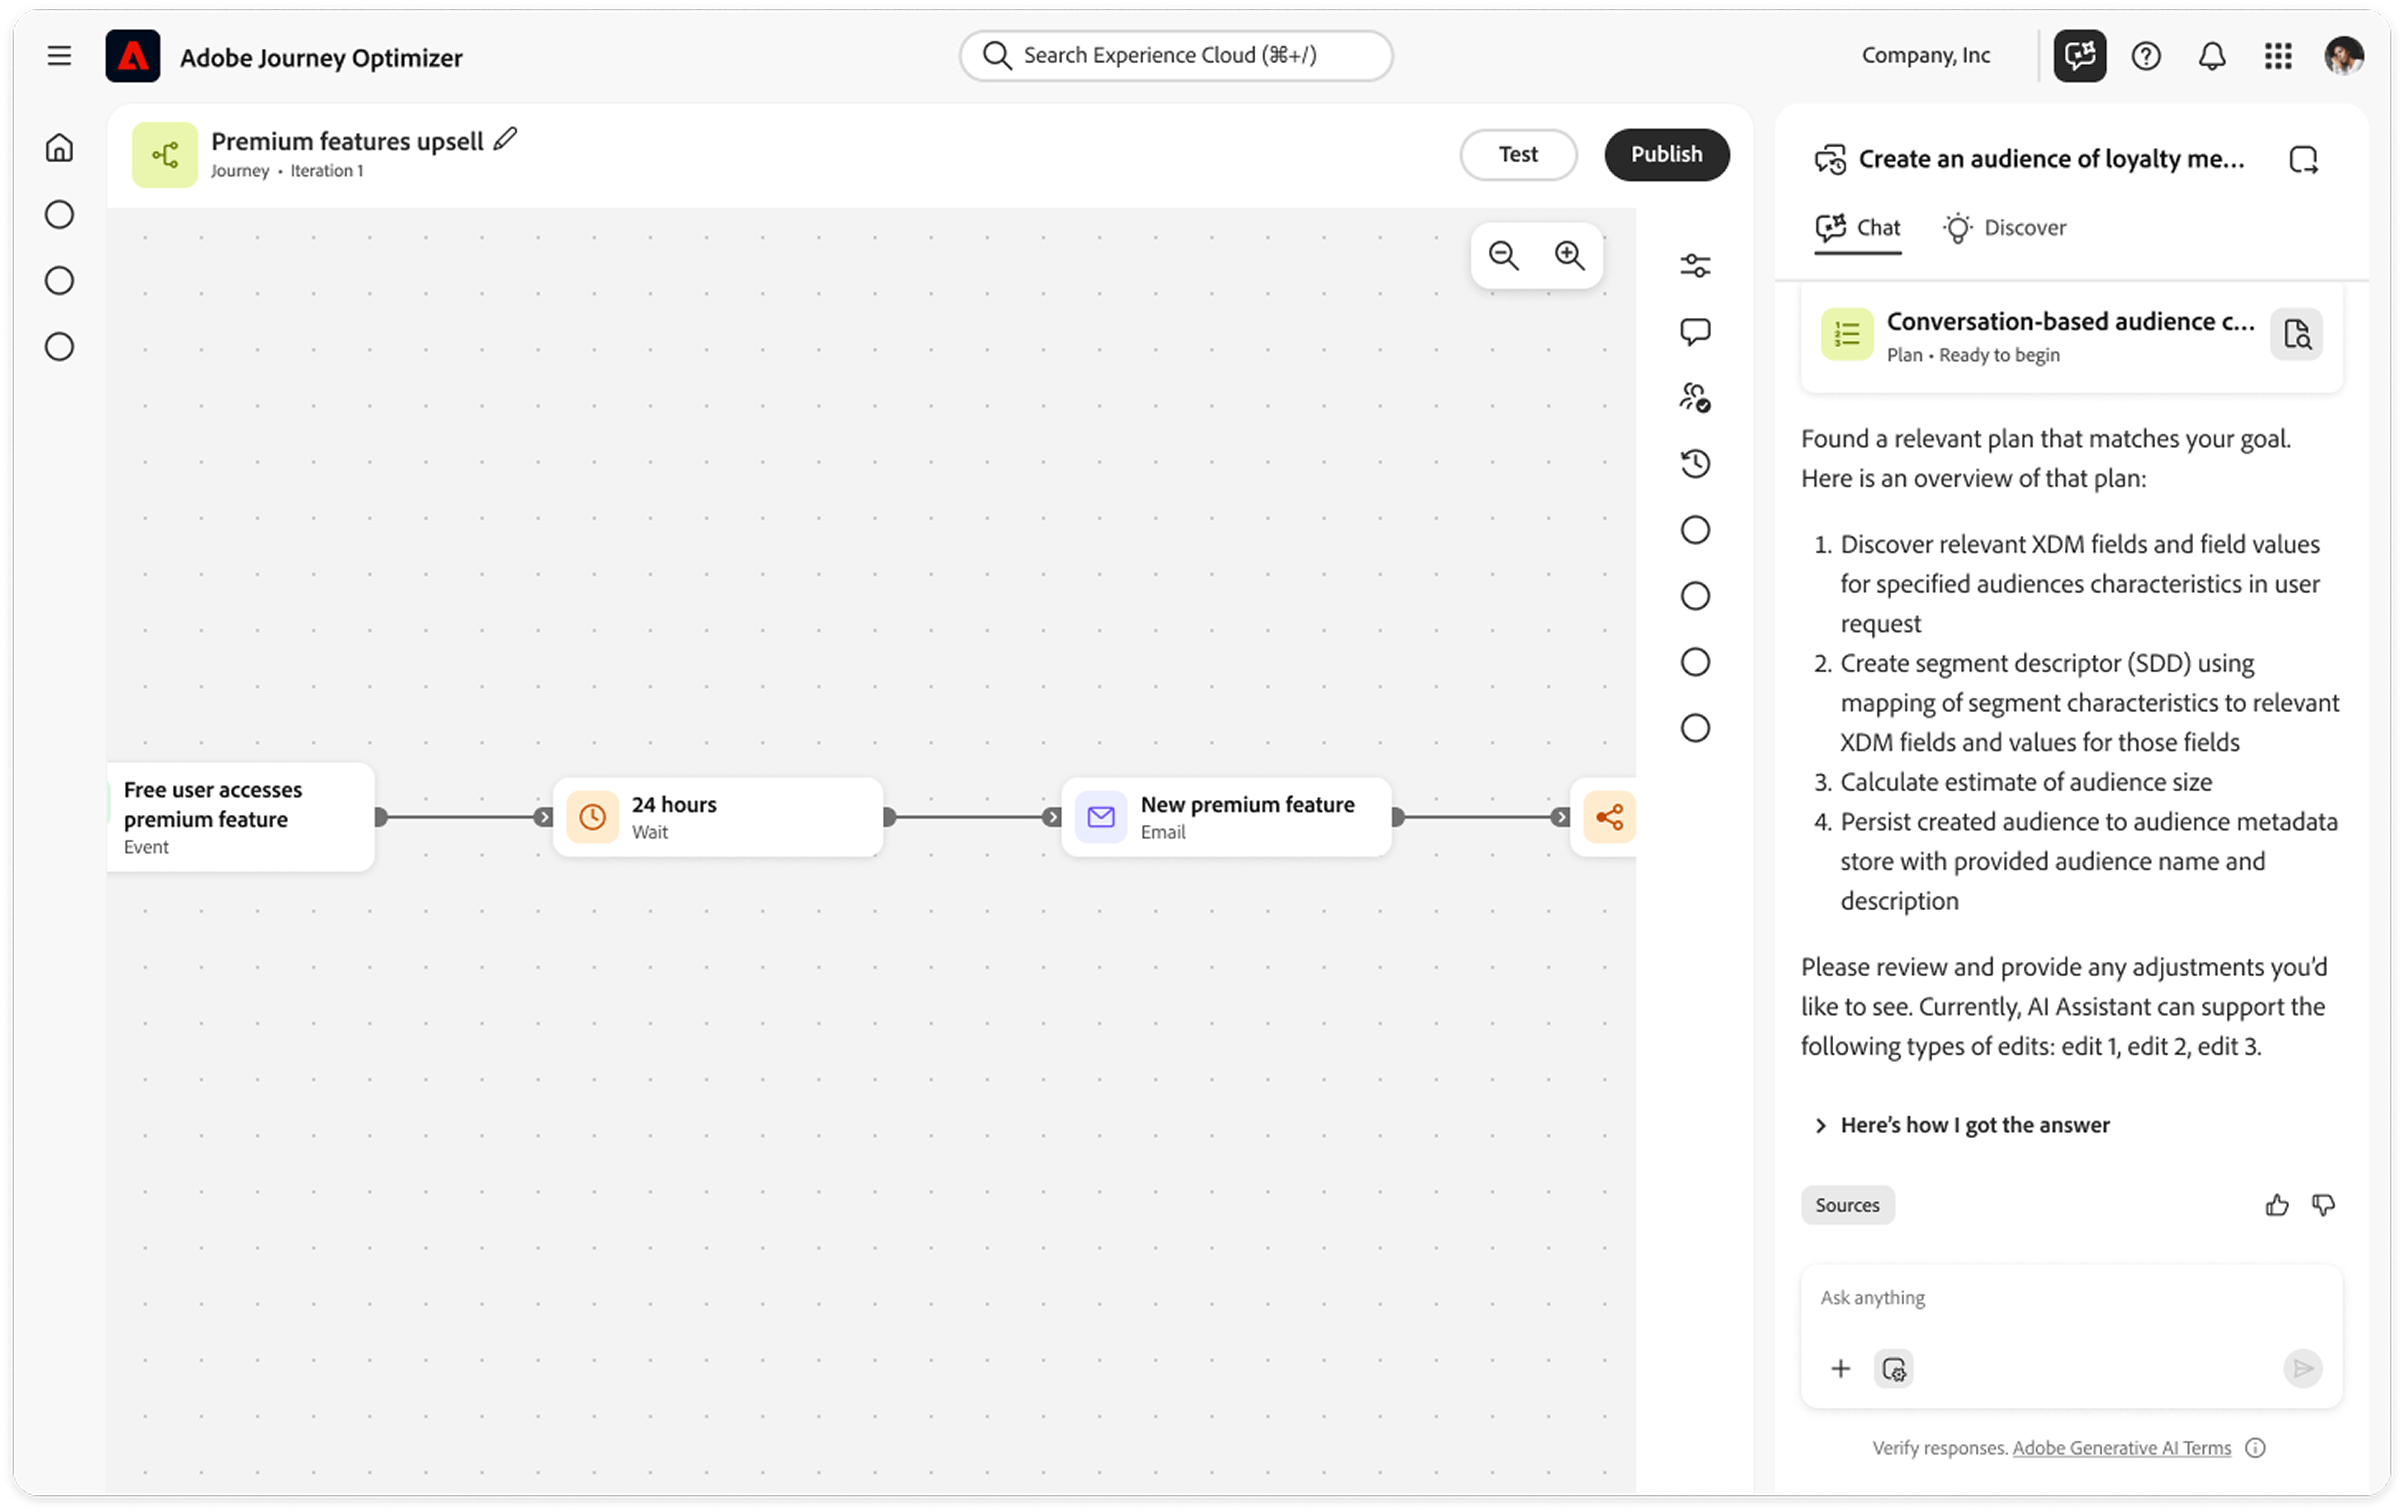The height and width of the screenshot is (1512, 2404).
Task: Switch to the Chat tab
Action: pos(1858,228)
